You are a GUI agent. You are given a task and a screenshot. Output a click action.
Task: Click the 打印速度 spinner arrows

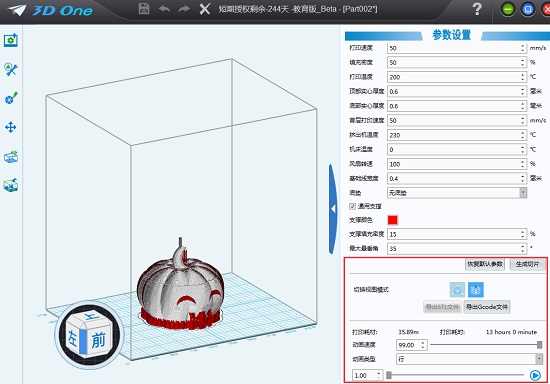pos(523,48)
